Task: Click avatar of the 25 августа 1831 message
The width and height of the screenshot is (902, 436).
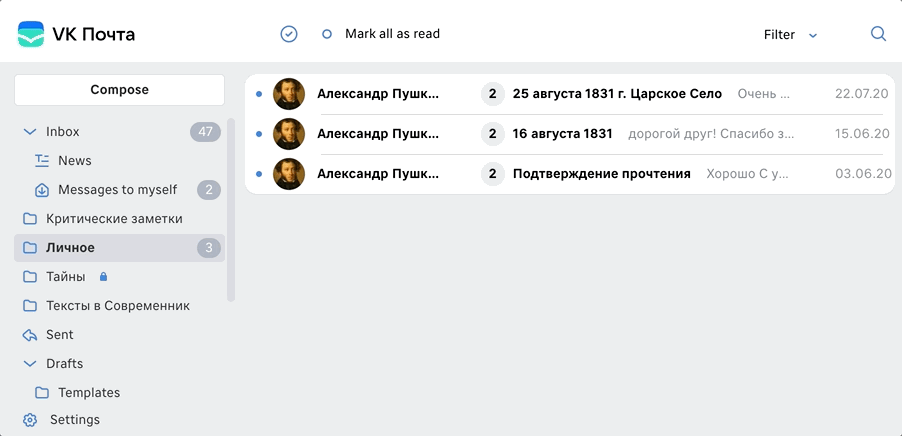Action: pos(289,94)
